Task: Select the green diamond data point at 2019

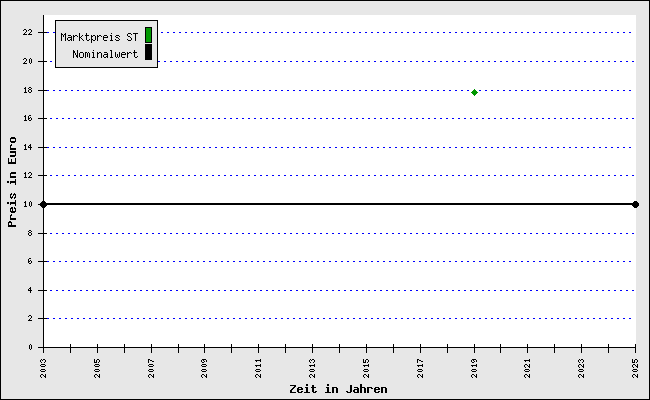Action: coord(474,92)
